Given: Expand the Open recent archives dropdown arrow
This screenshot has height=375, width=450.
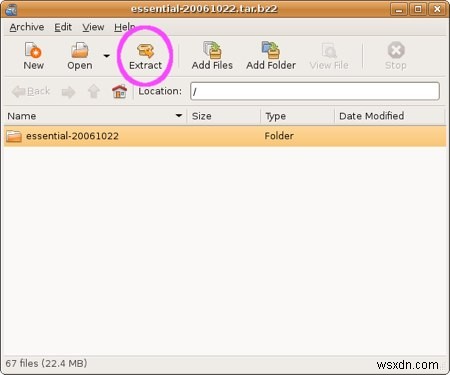Looking at the screenshot, I should click(107, 56).
